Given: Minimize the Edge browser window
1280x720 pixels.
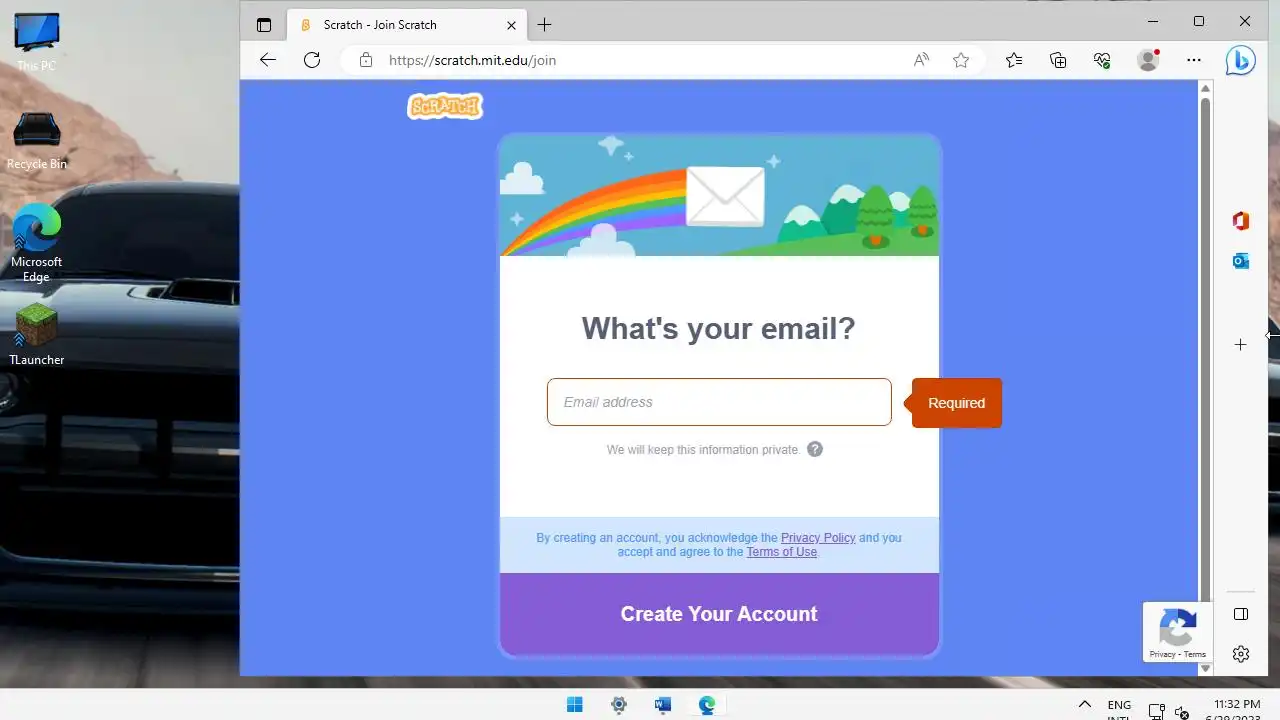Looking at the screenshot, I should (x=1153, y=21).
